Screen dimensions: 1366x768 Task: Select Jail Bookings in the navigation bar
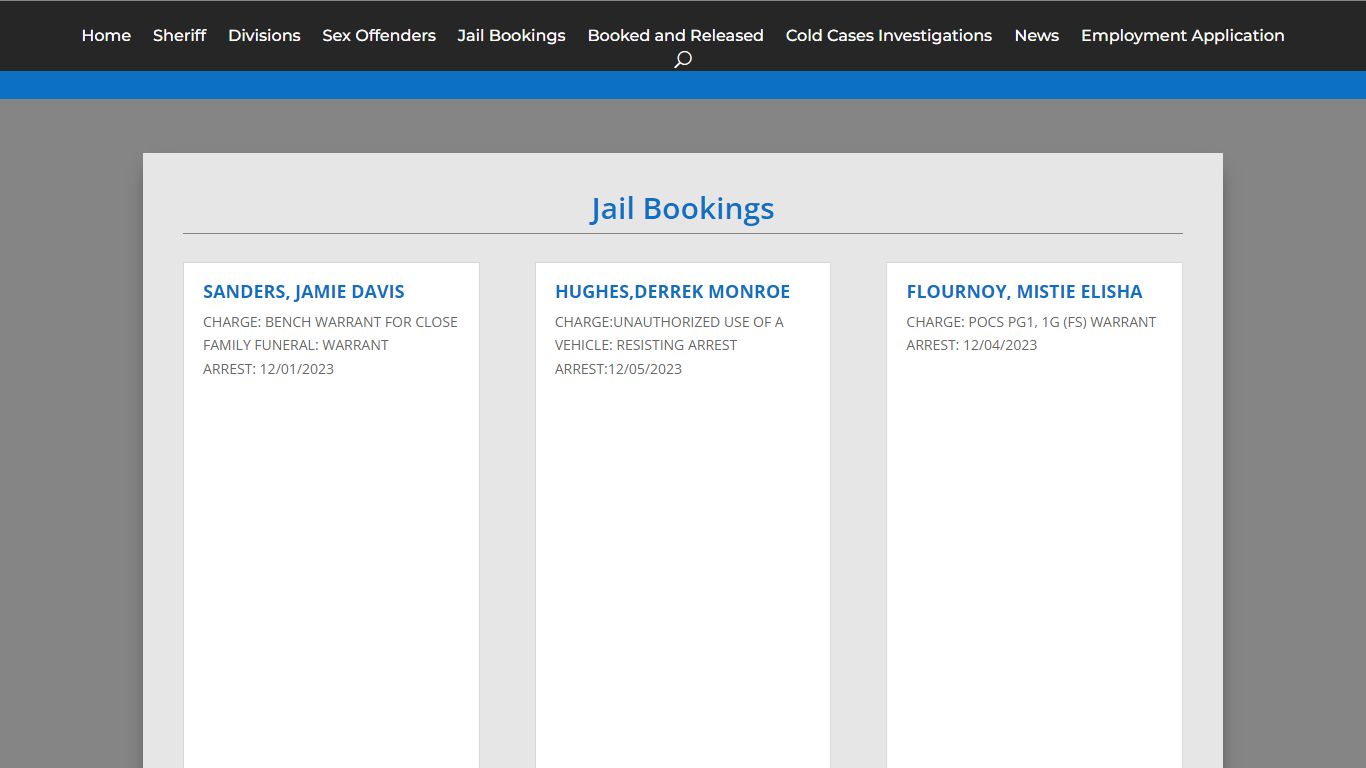pos(512,35)
